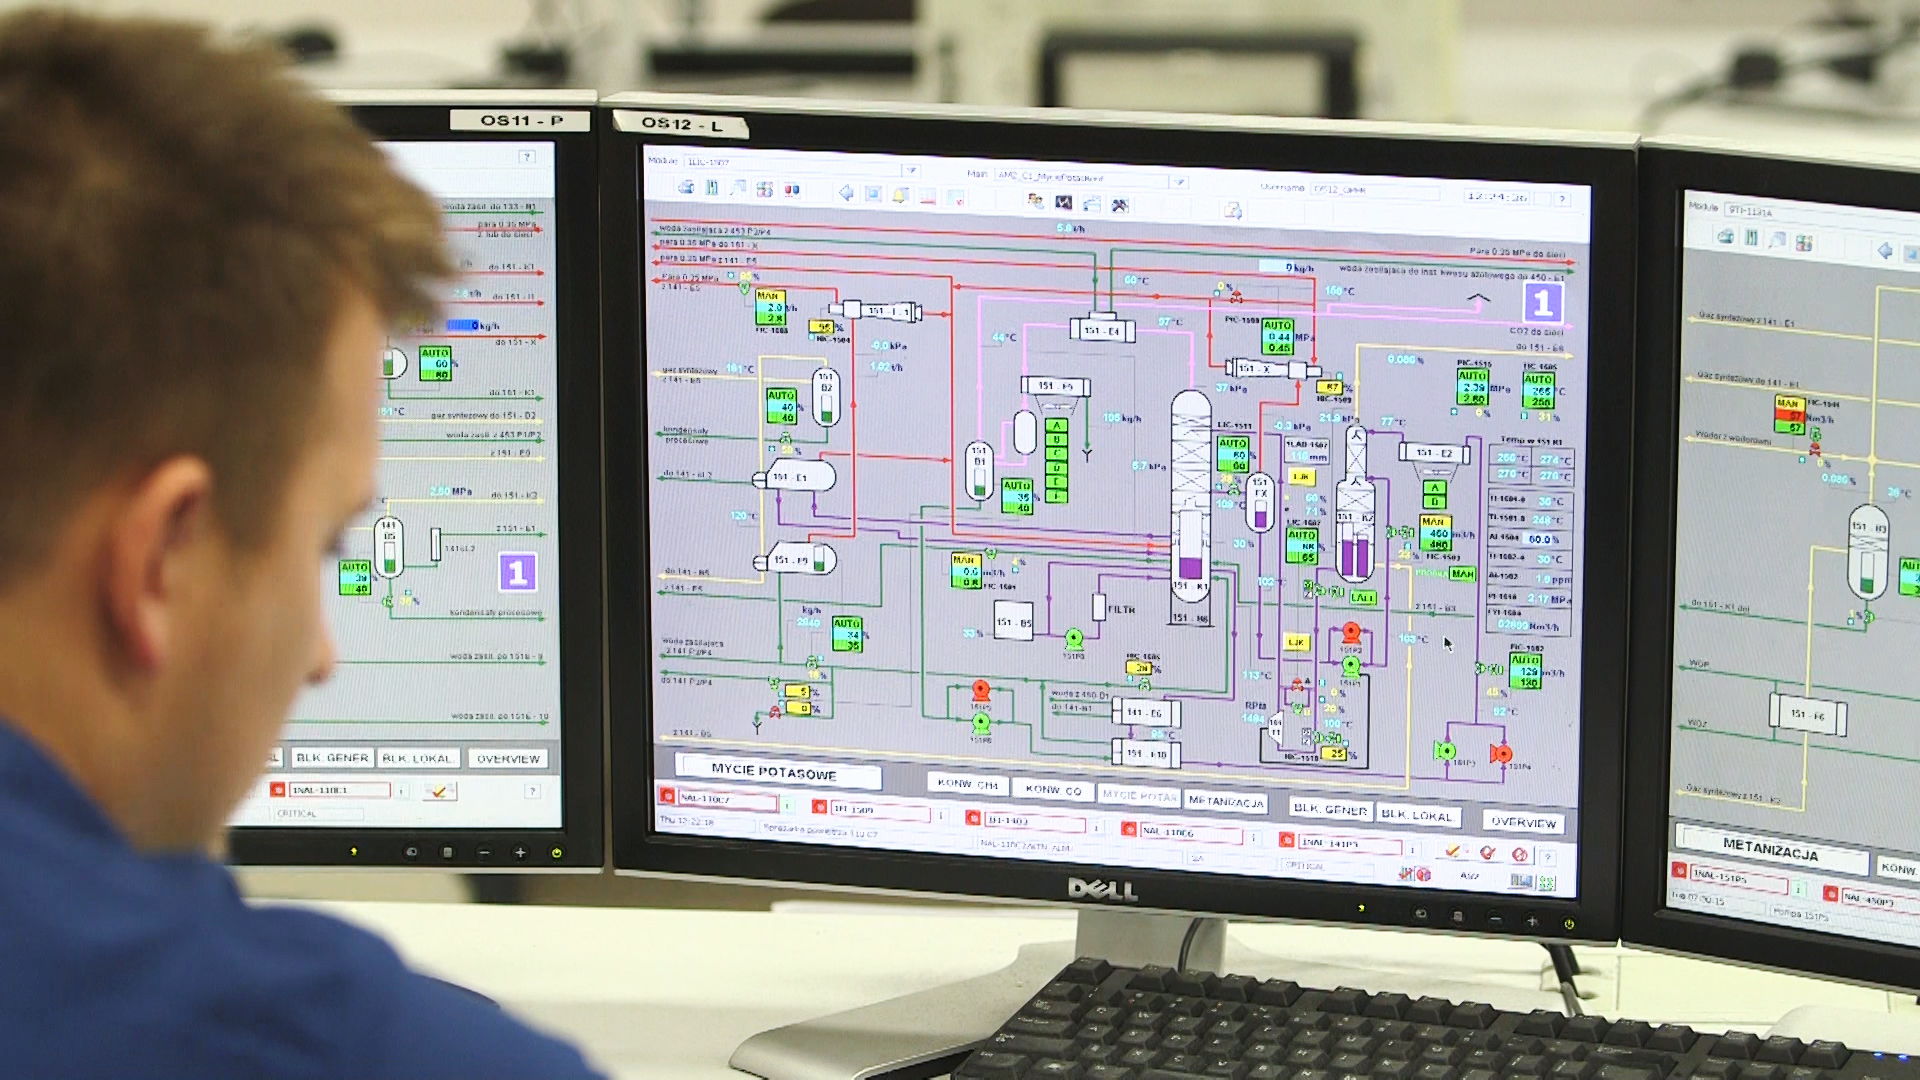The image size is (1920, 1080).
Task: Switch to KONW. CH4 tab
Action: pyautogui.click(x=967, y=784)
